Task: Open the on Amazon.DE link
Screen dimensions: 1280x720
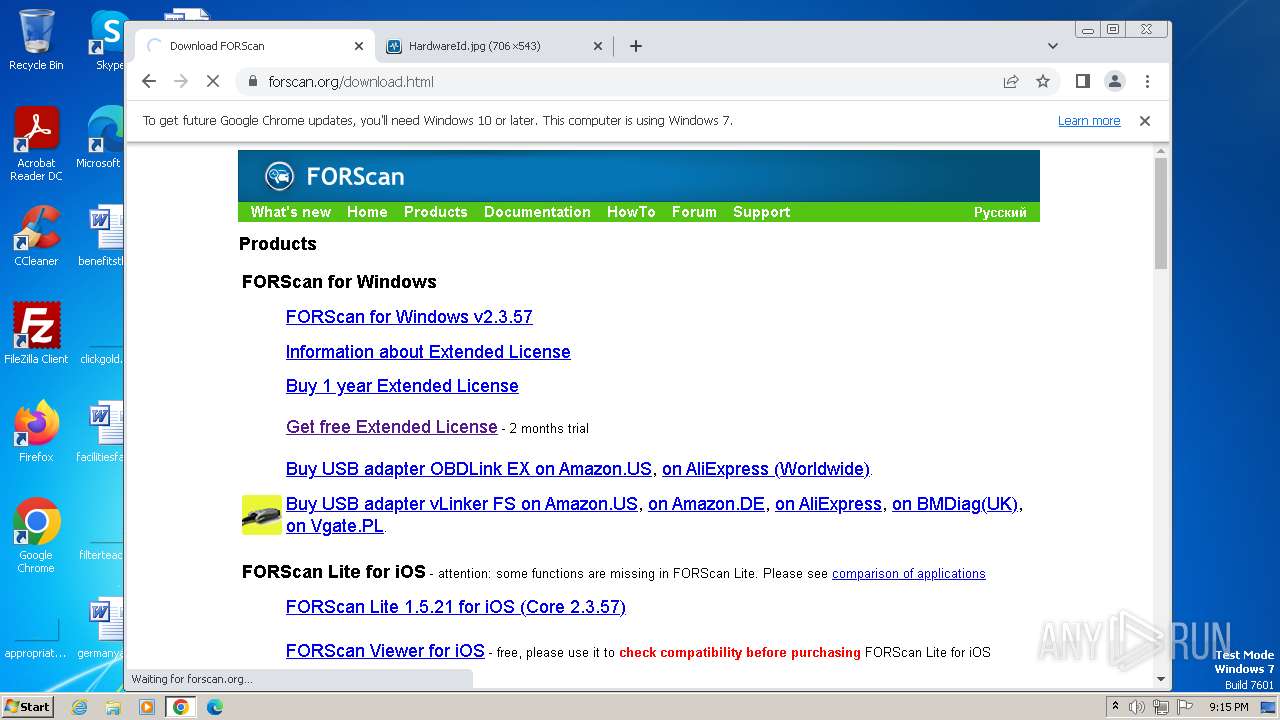Action: point(706,504)
